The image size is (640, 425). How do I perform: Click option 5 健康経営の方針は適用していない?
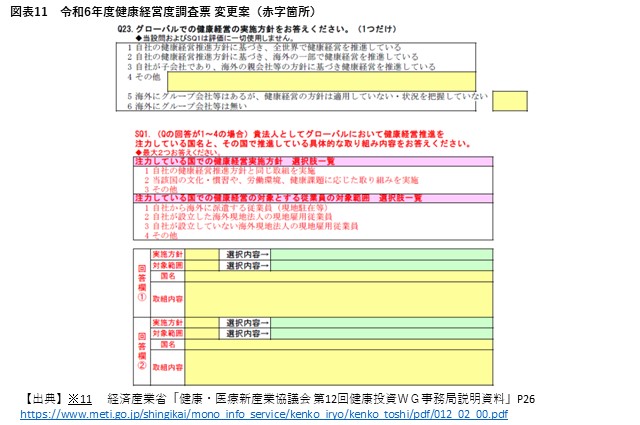307,96
